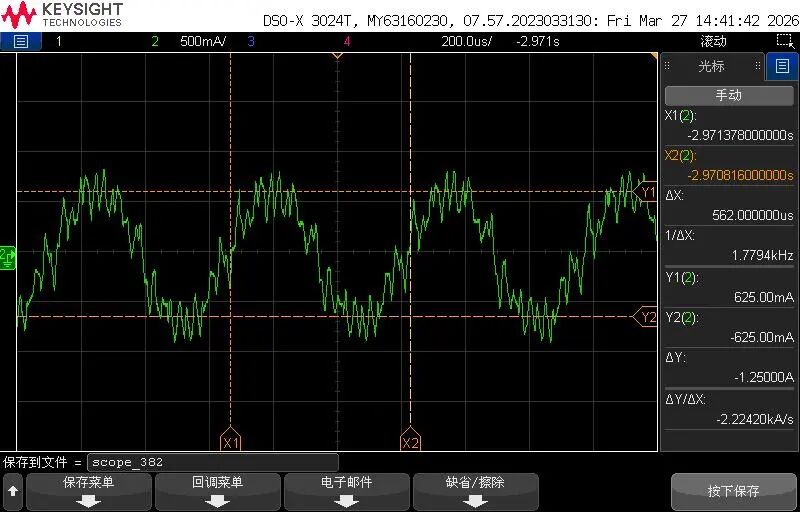Screen dimensions: 800x512
Task: Select the X2(2) cursor readout
Action: [x=729, y=165]
